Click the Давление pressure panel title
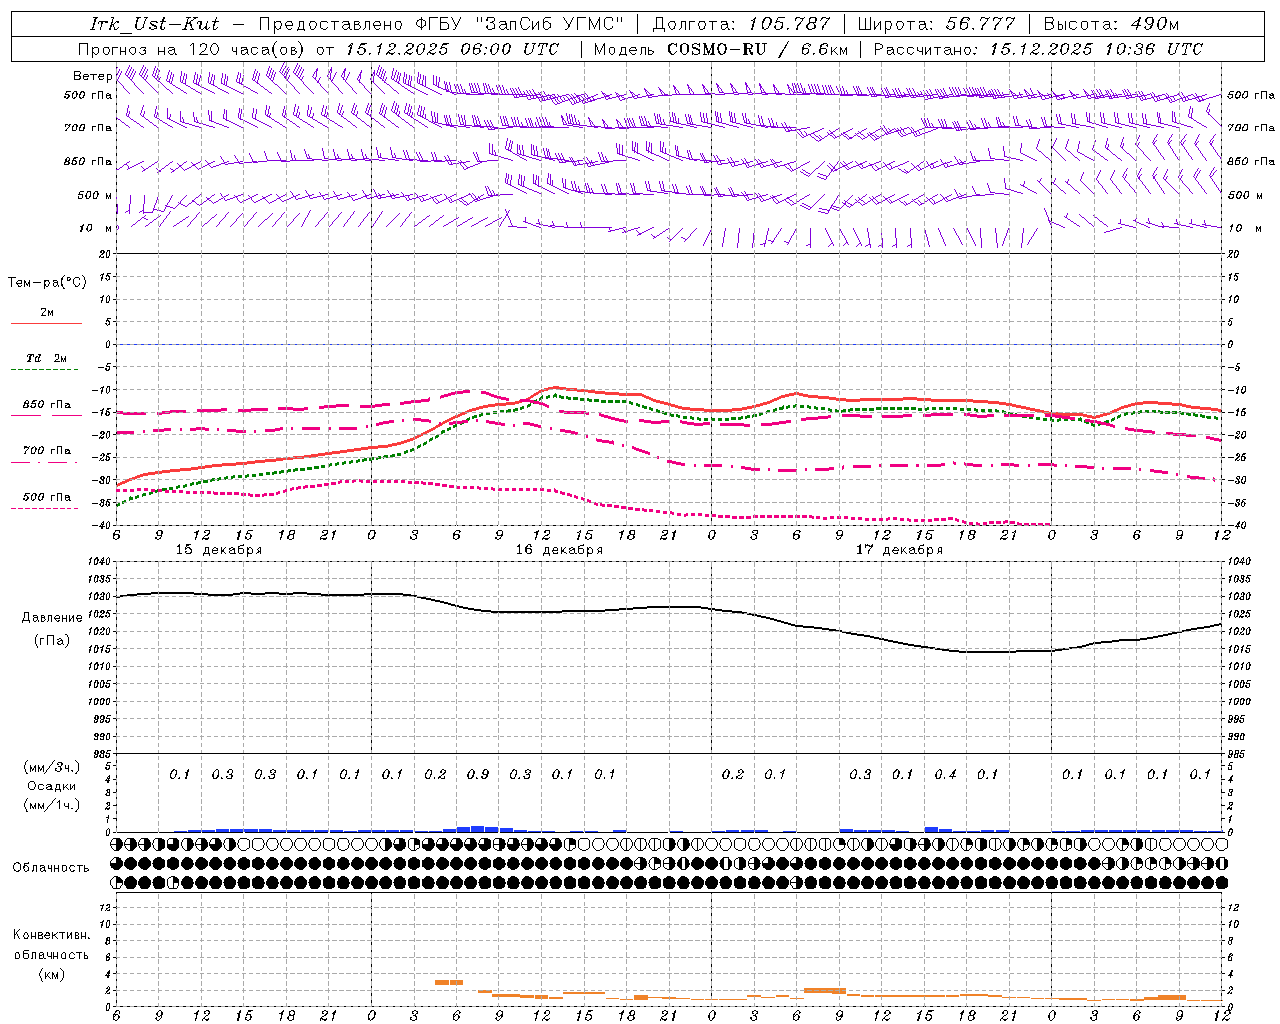This screenshot has width=1280, height=1024. point(52,618)
